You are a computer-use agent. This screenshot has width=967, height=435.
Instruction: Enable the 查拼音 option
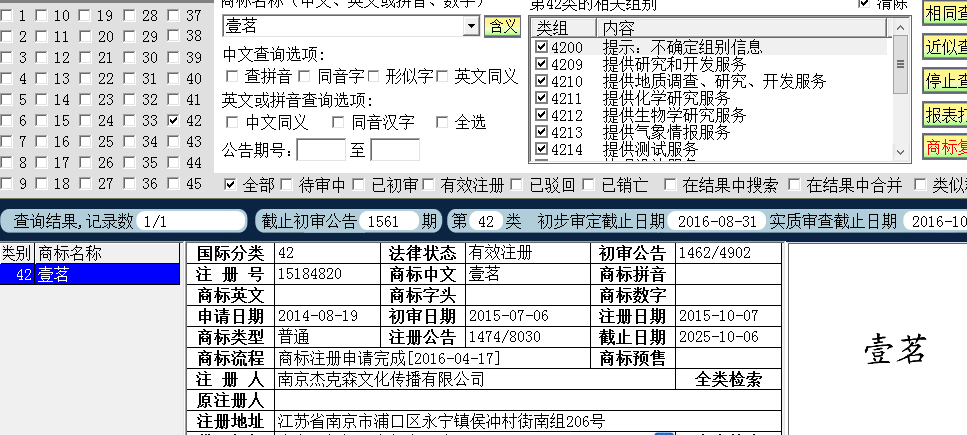pos(232,77)
